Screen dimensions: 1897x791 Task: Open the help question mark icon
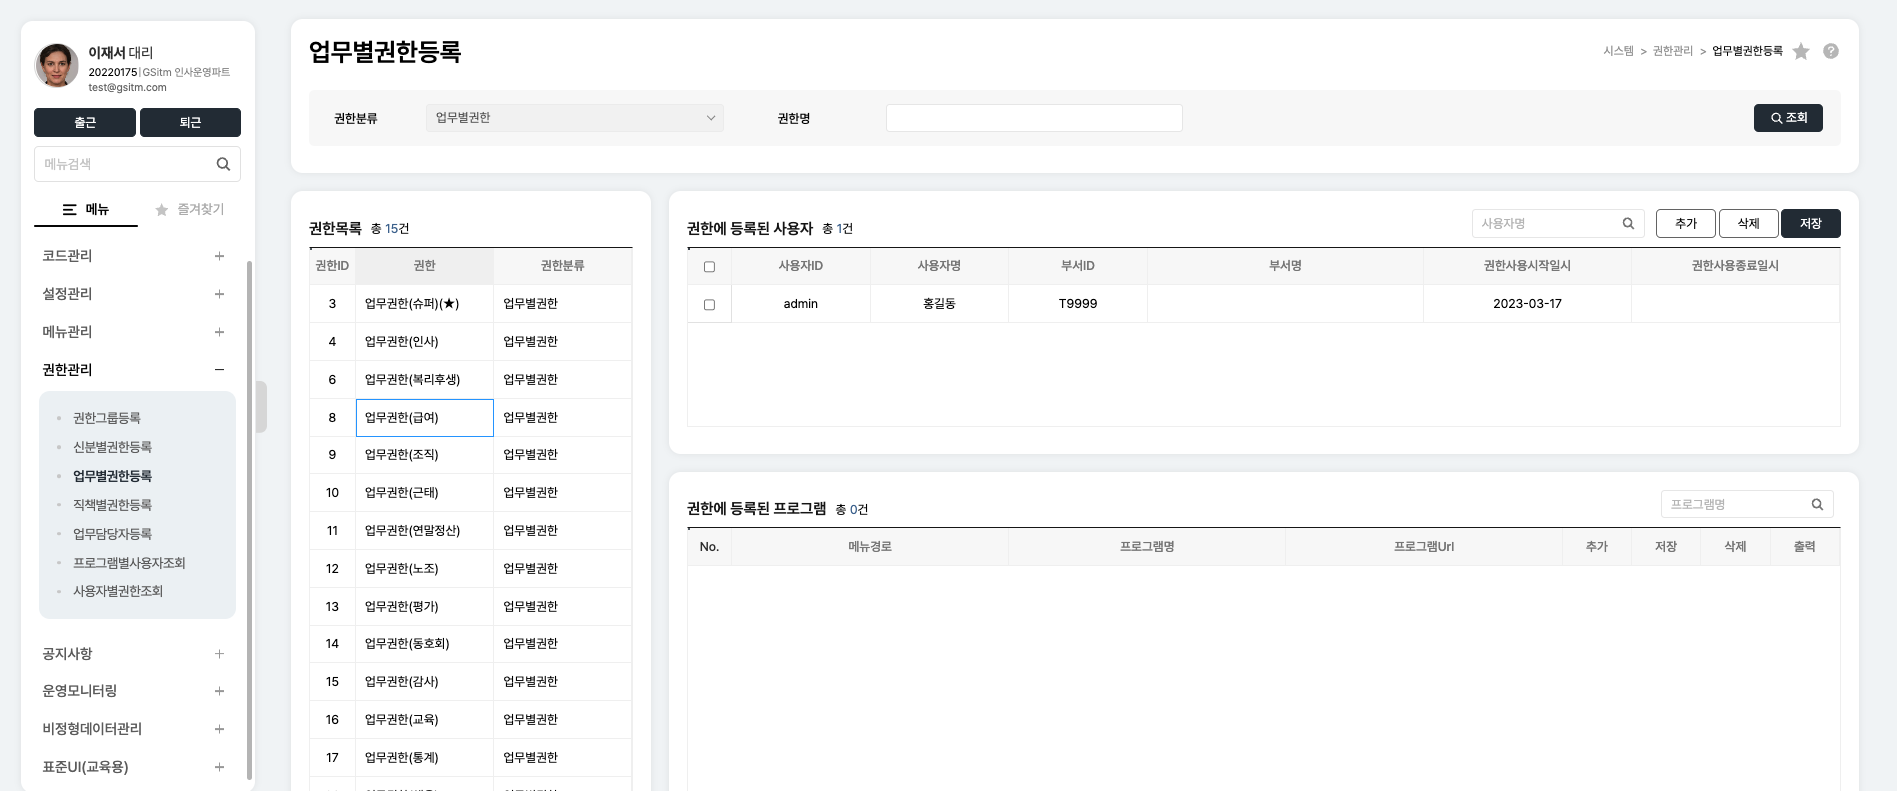1831,51
